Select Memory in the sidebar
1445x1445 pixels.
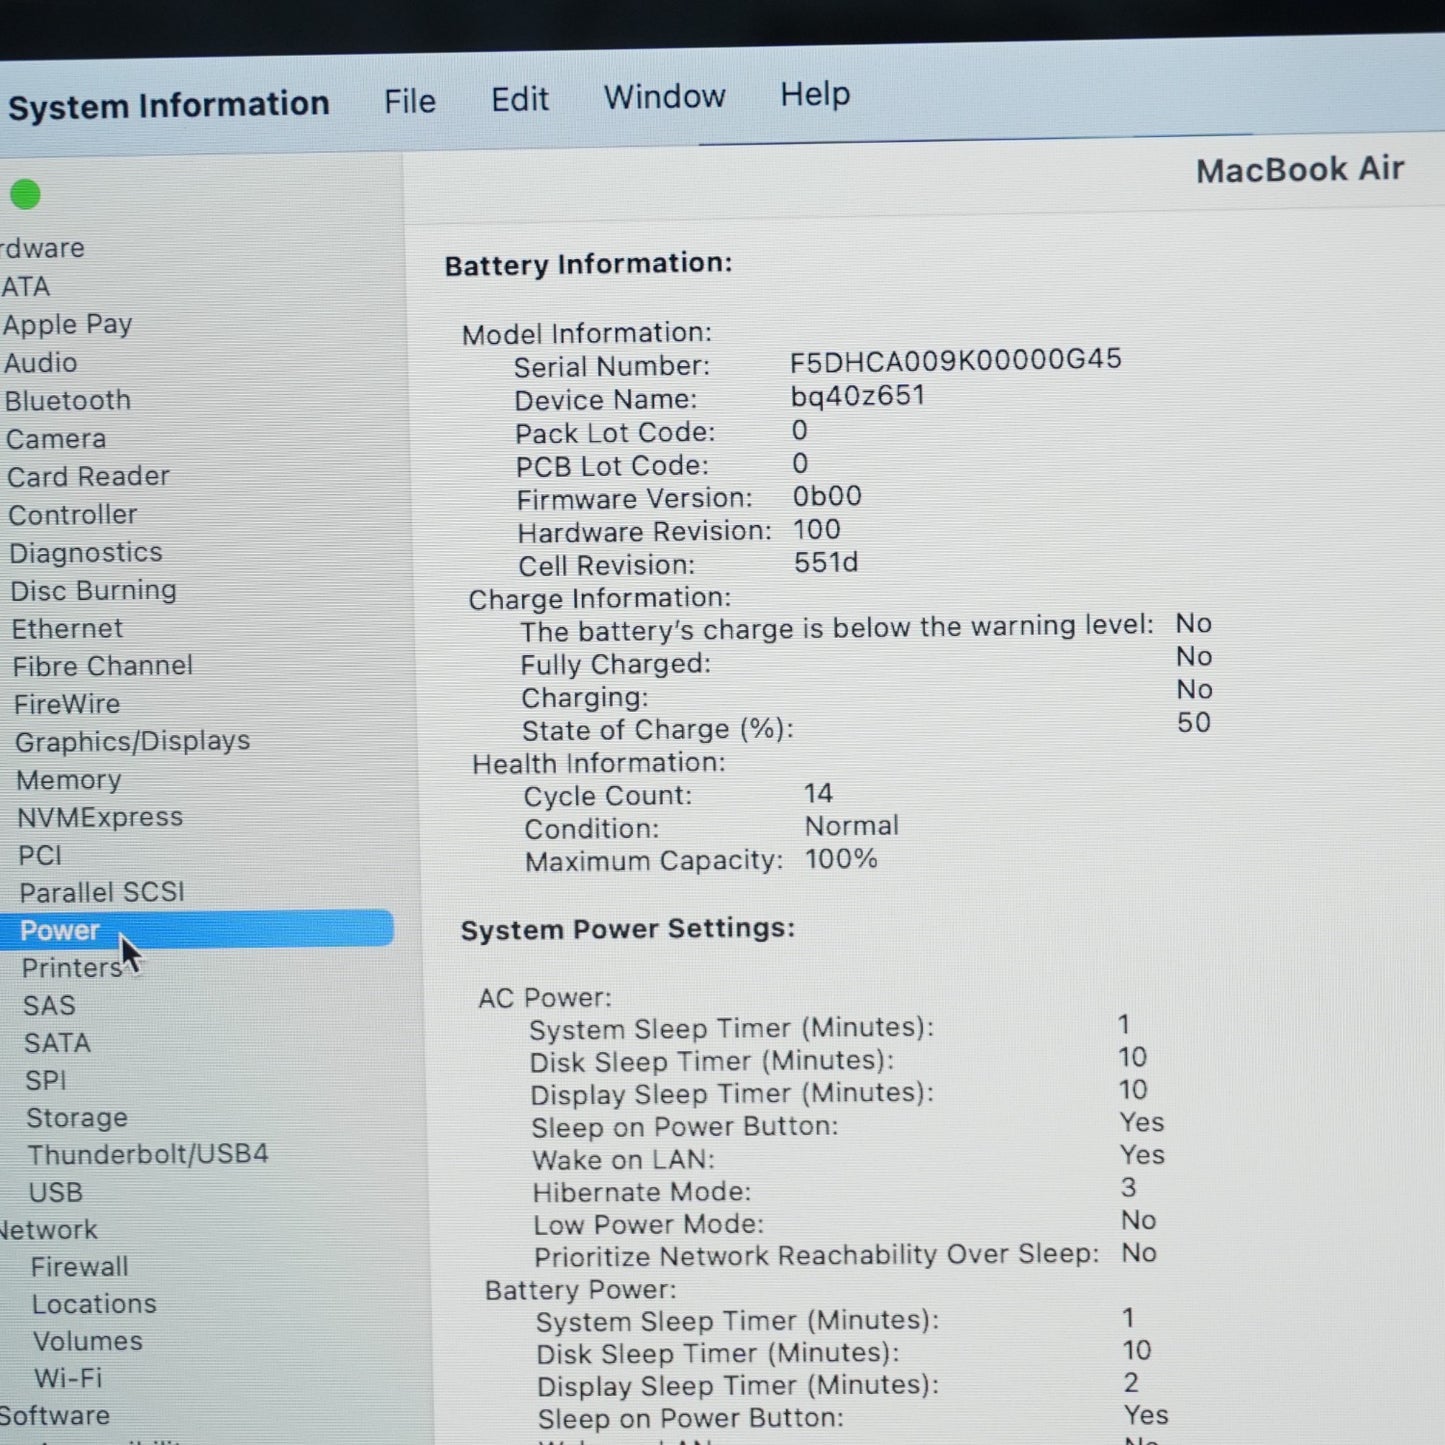[x=69, y=780]
